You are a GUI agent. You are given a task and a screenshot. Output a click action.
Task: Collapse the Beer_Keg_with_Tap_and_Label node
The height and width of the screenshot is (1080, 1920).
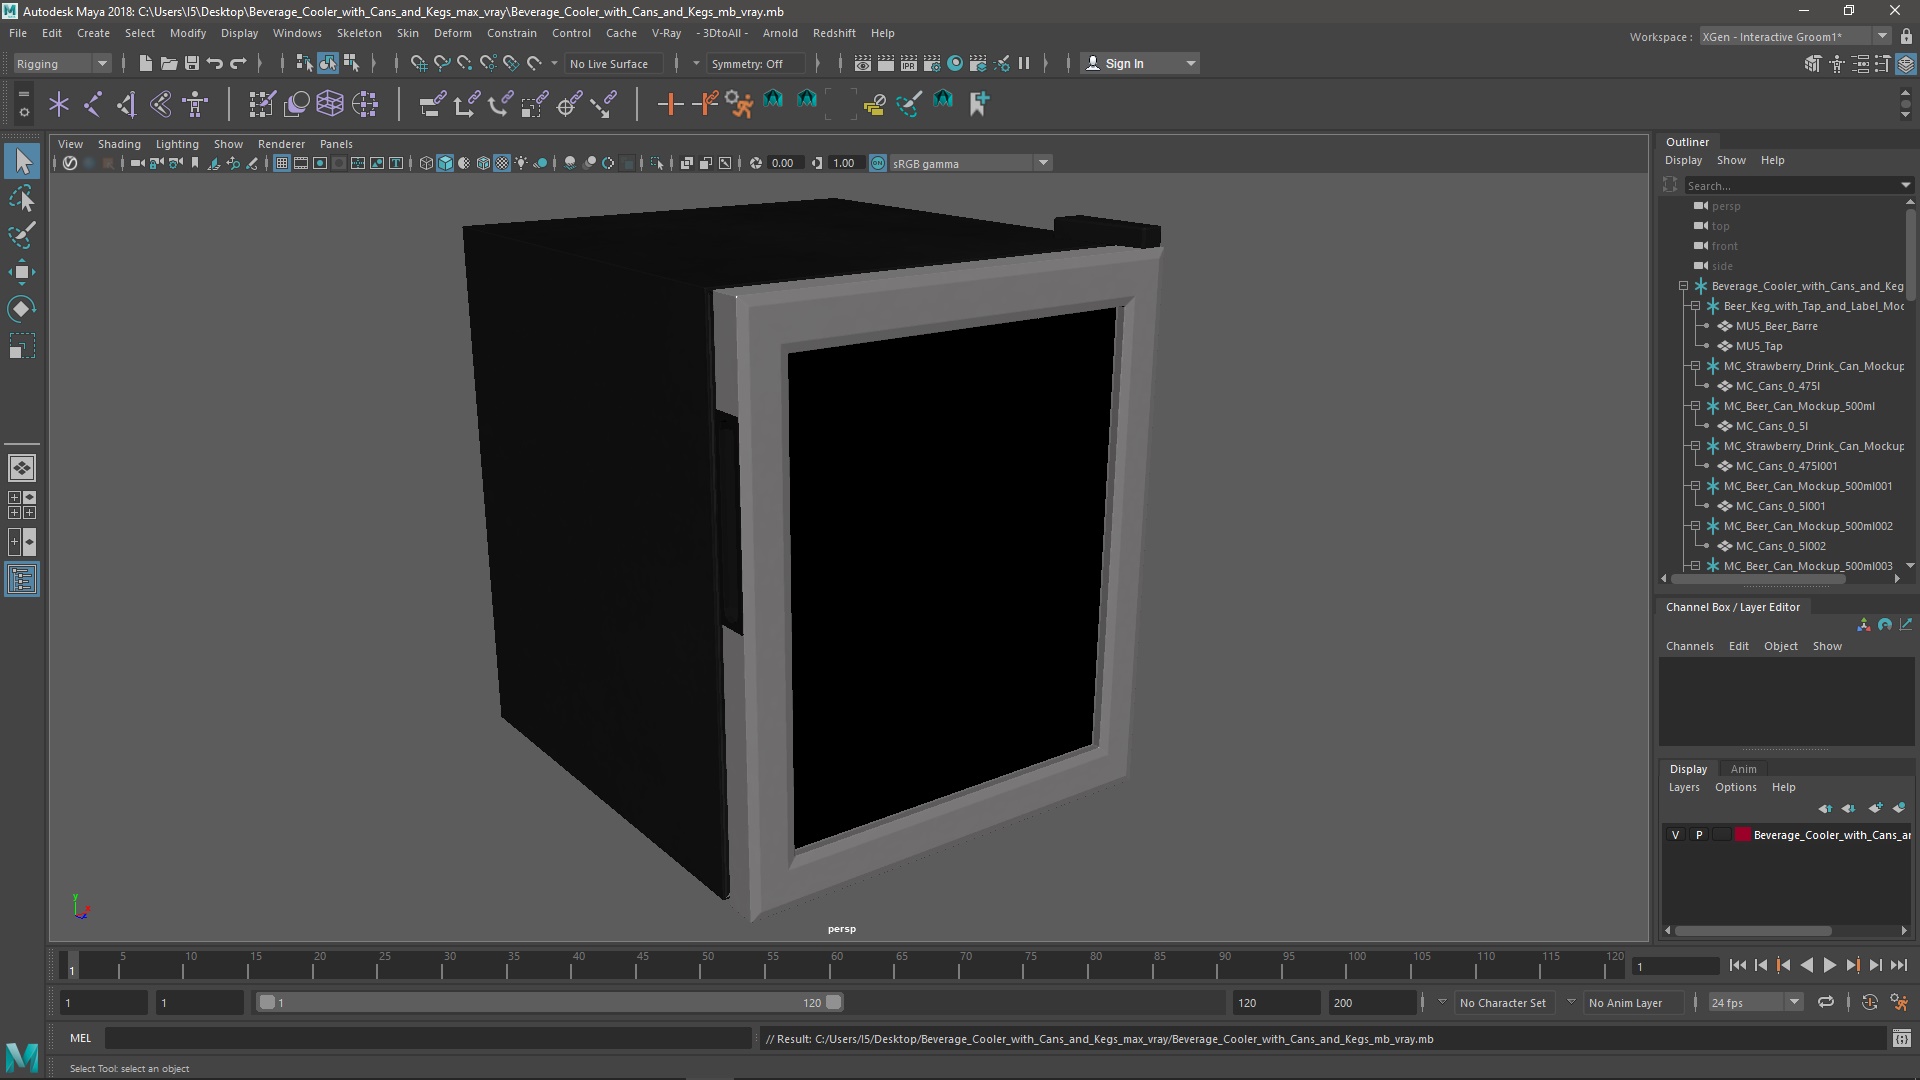pyautogui.click(x=1695, y=306)
